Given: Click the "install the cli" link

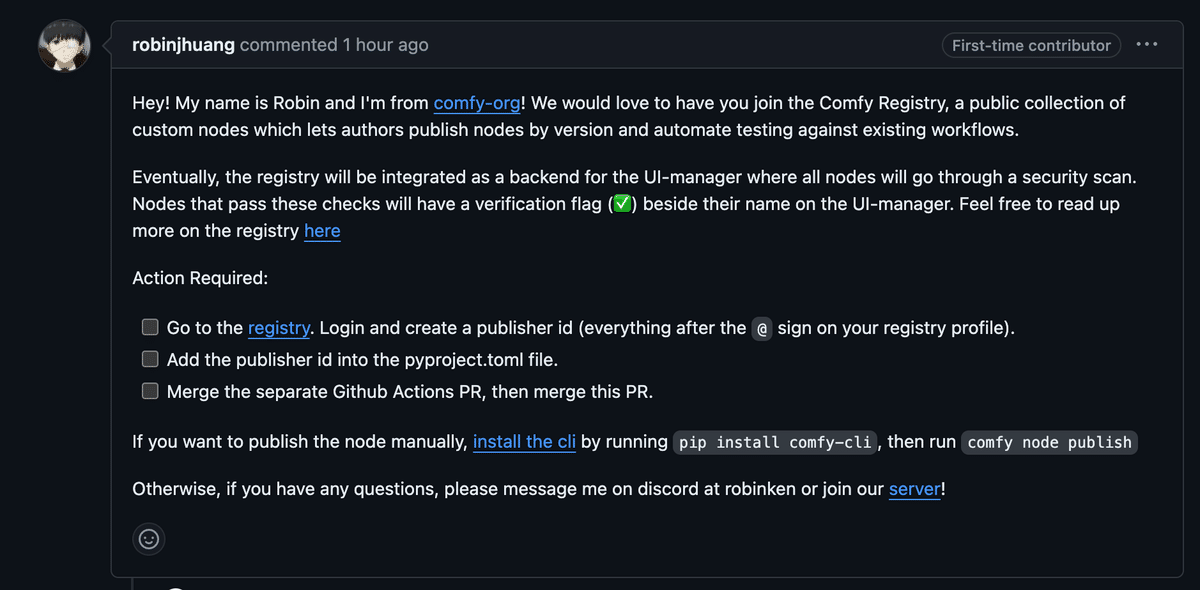Looking at the screenshot, I should click(524, 442).
